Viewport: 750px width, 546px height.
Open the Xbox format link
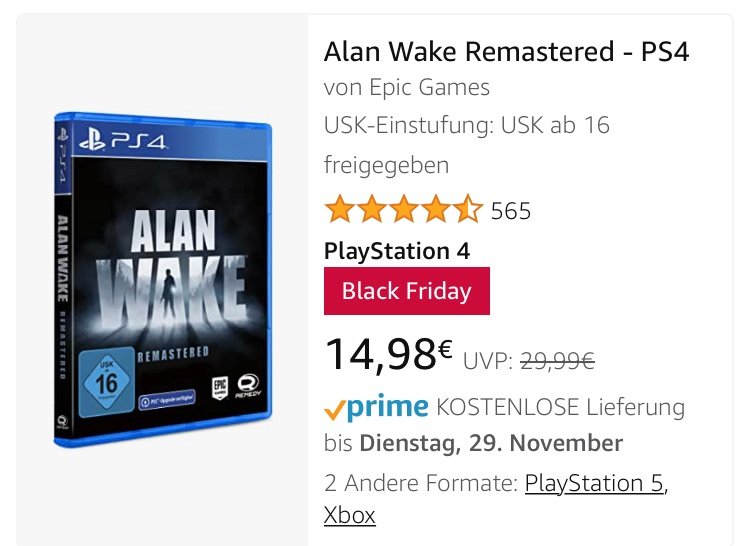click(x=350, y=515)
